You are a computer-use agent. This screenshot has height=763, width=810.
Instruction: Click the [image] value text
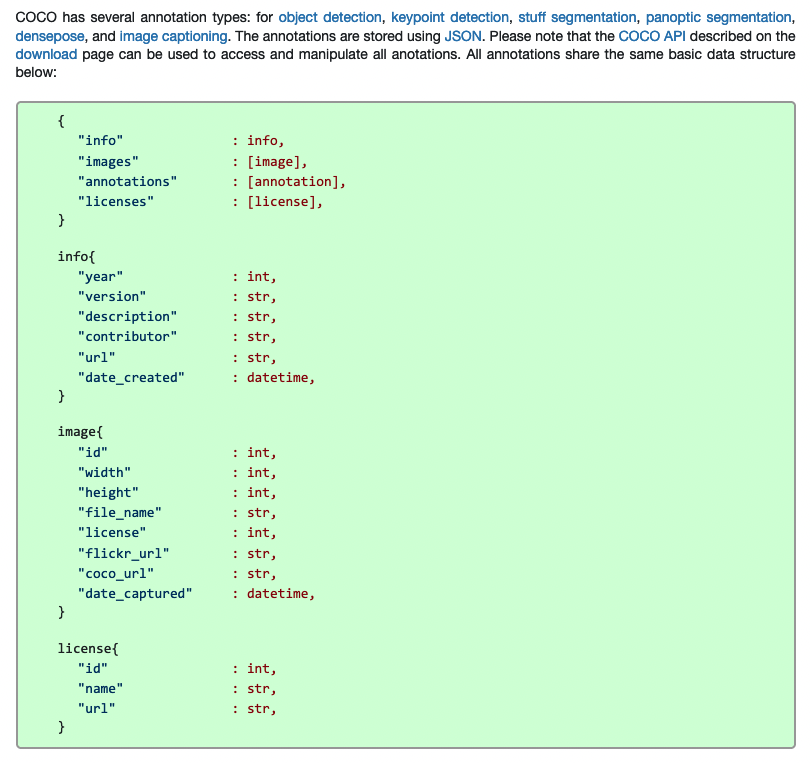(273, 162)
